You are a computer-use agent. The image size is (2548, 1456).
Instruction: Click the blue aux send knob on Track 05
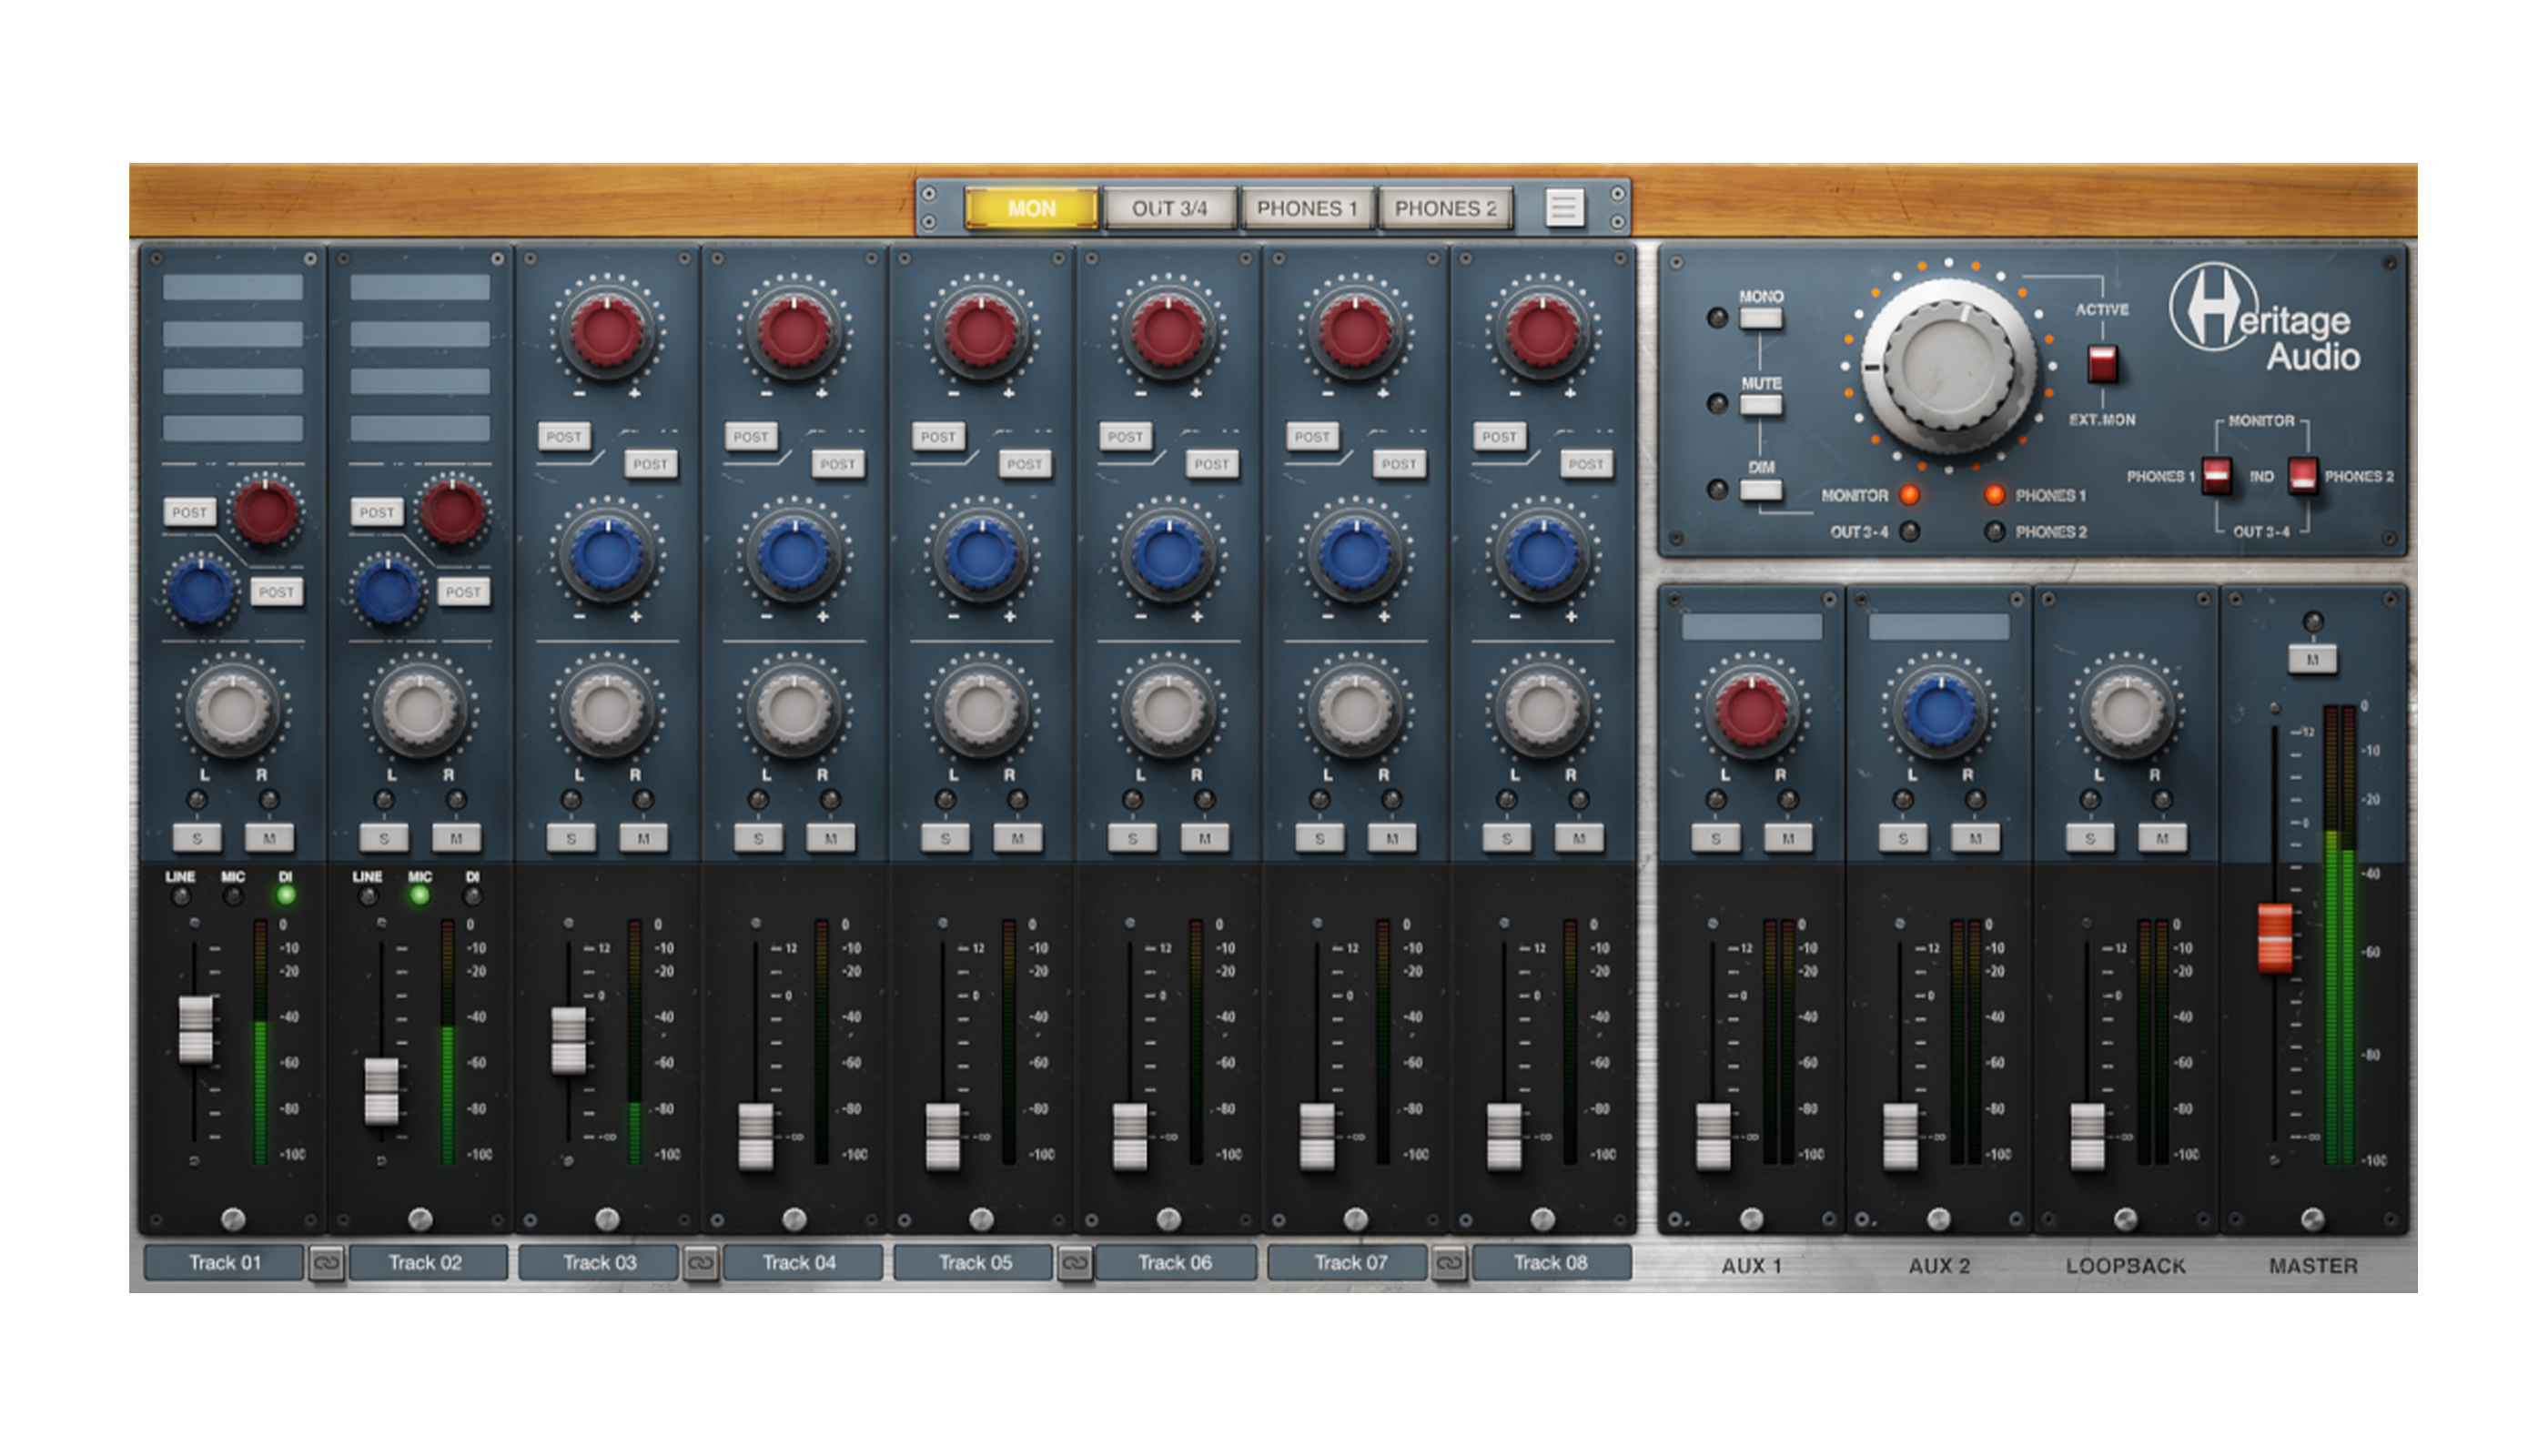coord(981,554)
